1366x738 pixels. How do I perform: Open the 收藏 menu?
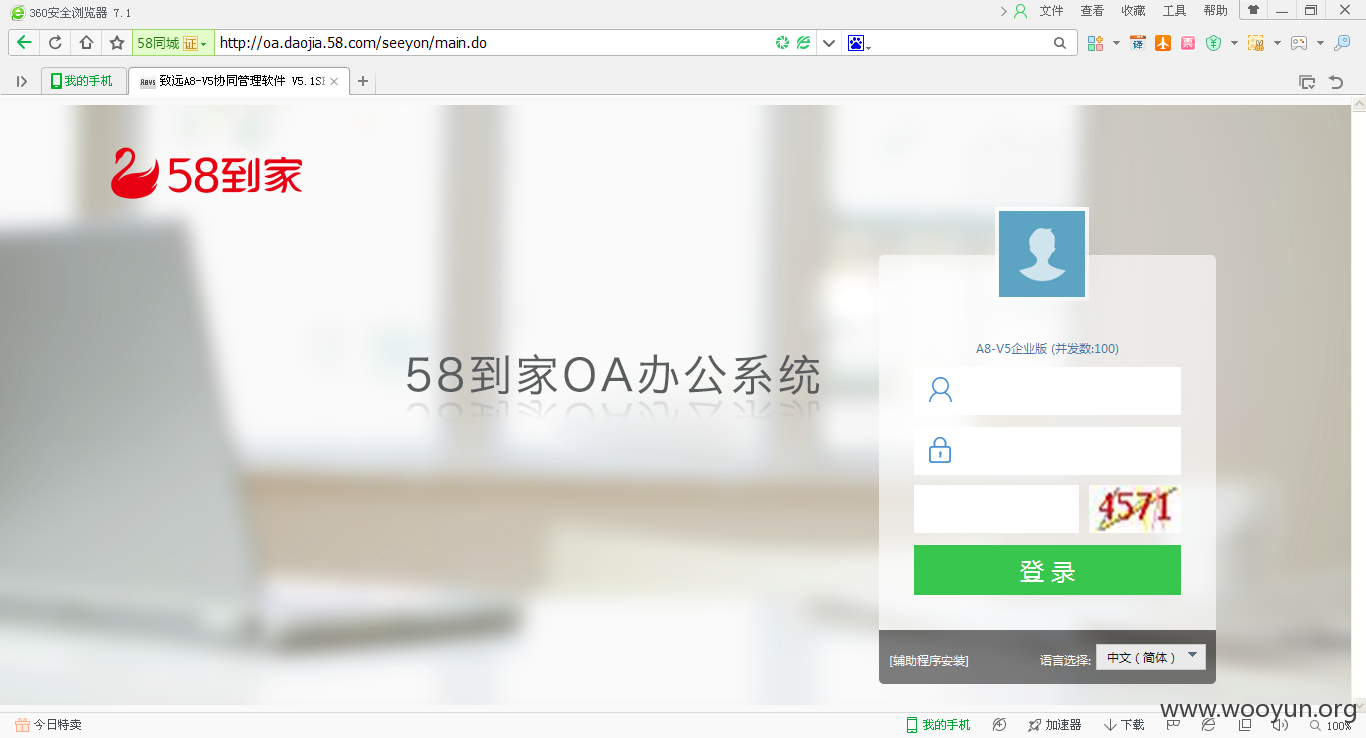(x=1133, y=11)
